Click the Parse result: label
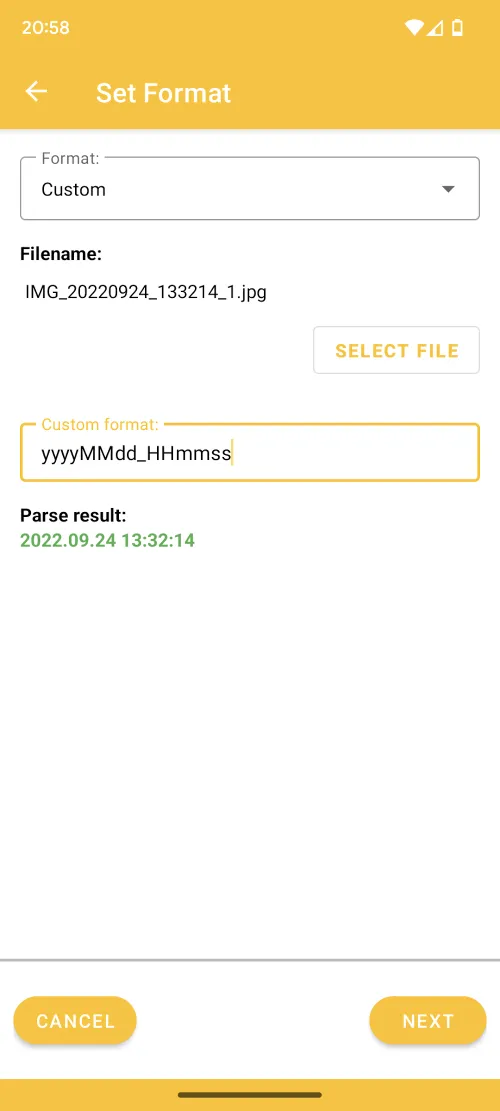The image size is (500, 1111). pos(73,515)
